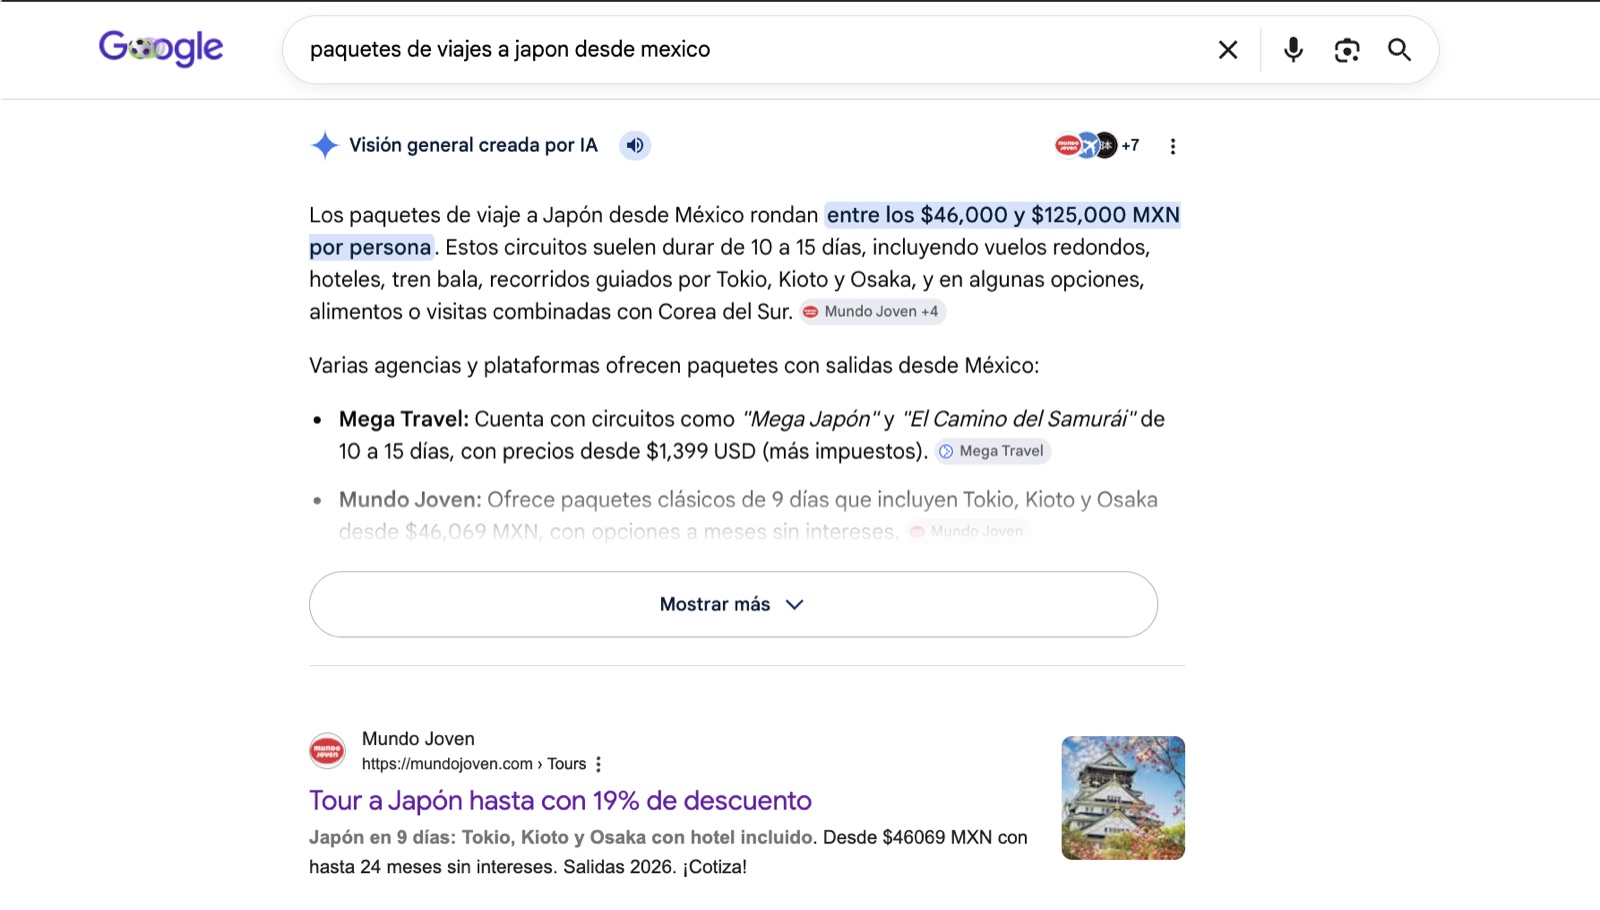This screenshot has width=1600, height=910.
Task: Click the Japanese castle thumbnail image
Action: [1123, 798]
